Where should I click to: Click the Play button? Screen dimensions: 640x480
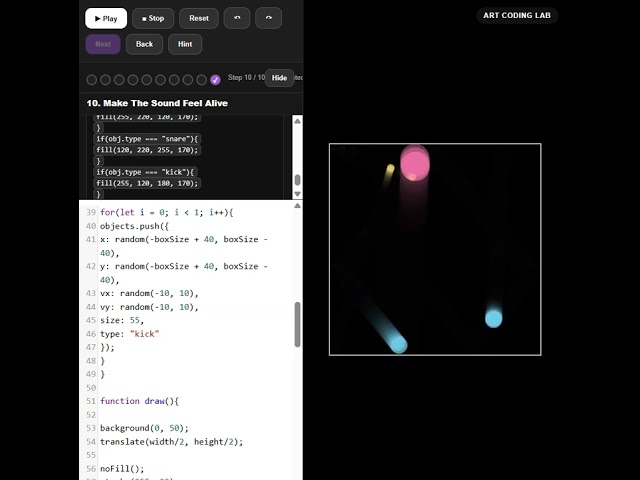point(106,18)
